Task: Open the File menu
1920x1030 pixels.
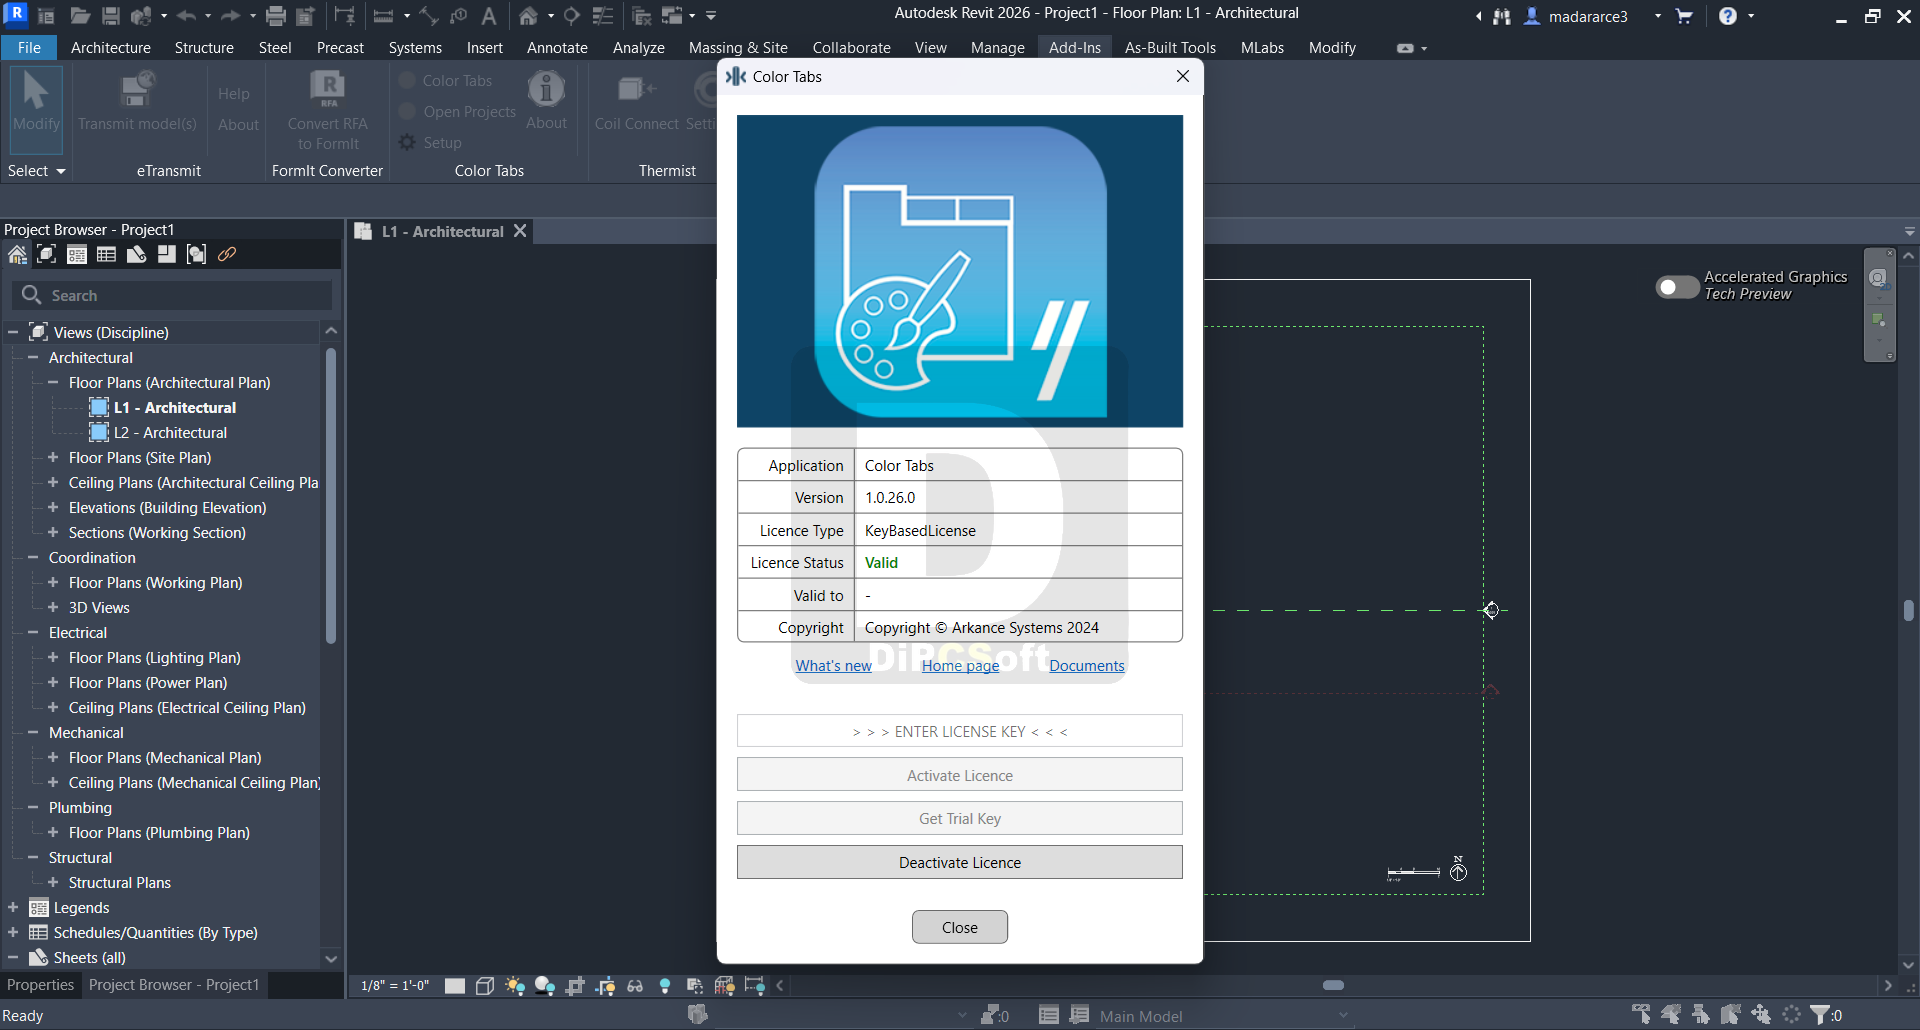Action: [x=30, y=47]
